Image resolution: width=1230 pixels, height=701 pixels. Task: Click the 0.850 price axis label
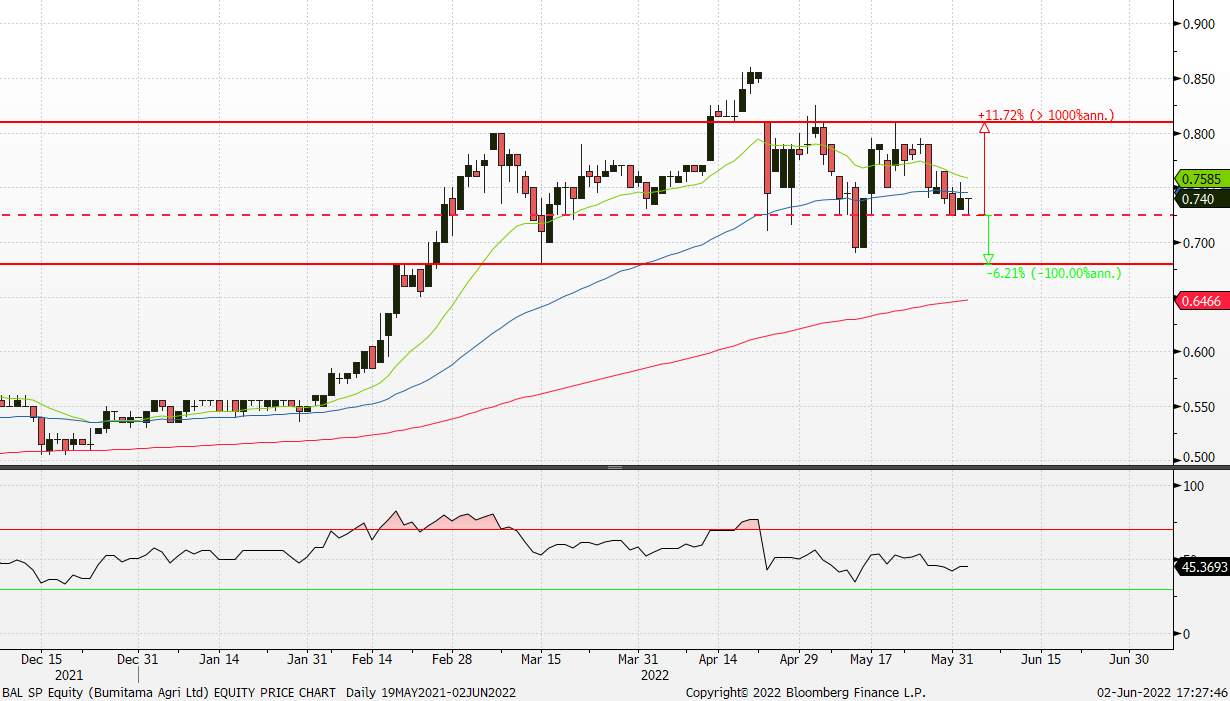(x=1199, y=79)
